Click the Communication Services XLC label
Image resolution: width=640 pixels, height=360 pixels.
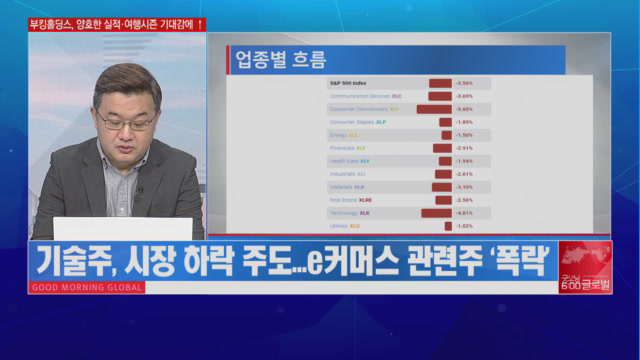[366, 96]
